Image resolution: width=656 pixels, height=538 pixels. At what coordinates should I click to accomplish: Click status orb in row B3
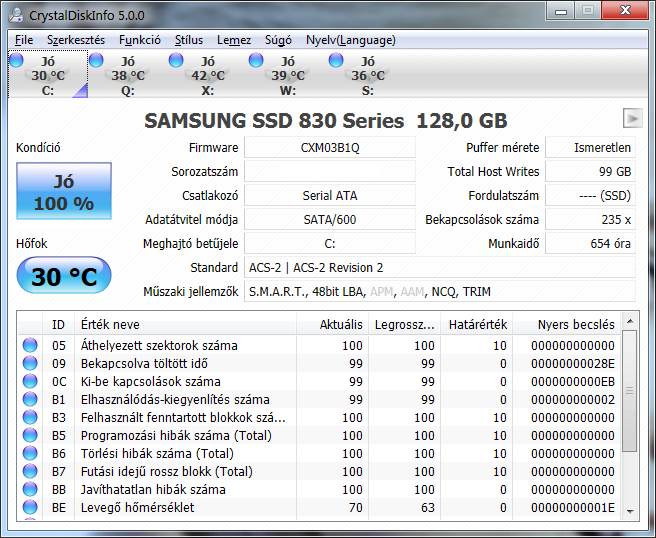(x=30, y=417)
